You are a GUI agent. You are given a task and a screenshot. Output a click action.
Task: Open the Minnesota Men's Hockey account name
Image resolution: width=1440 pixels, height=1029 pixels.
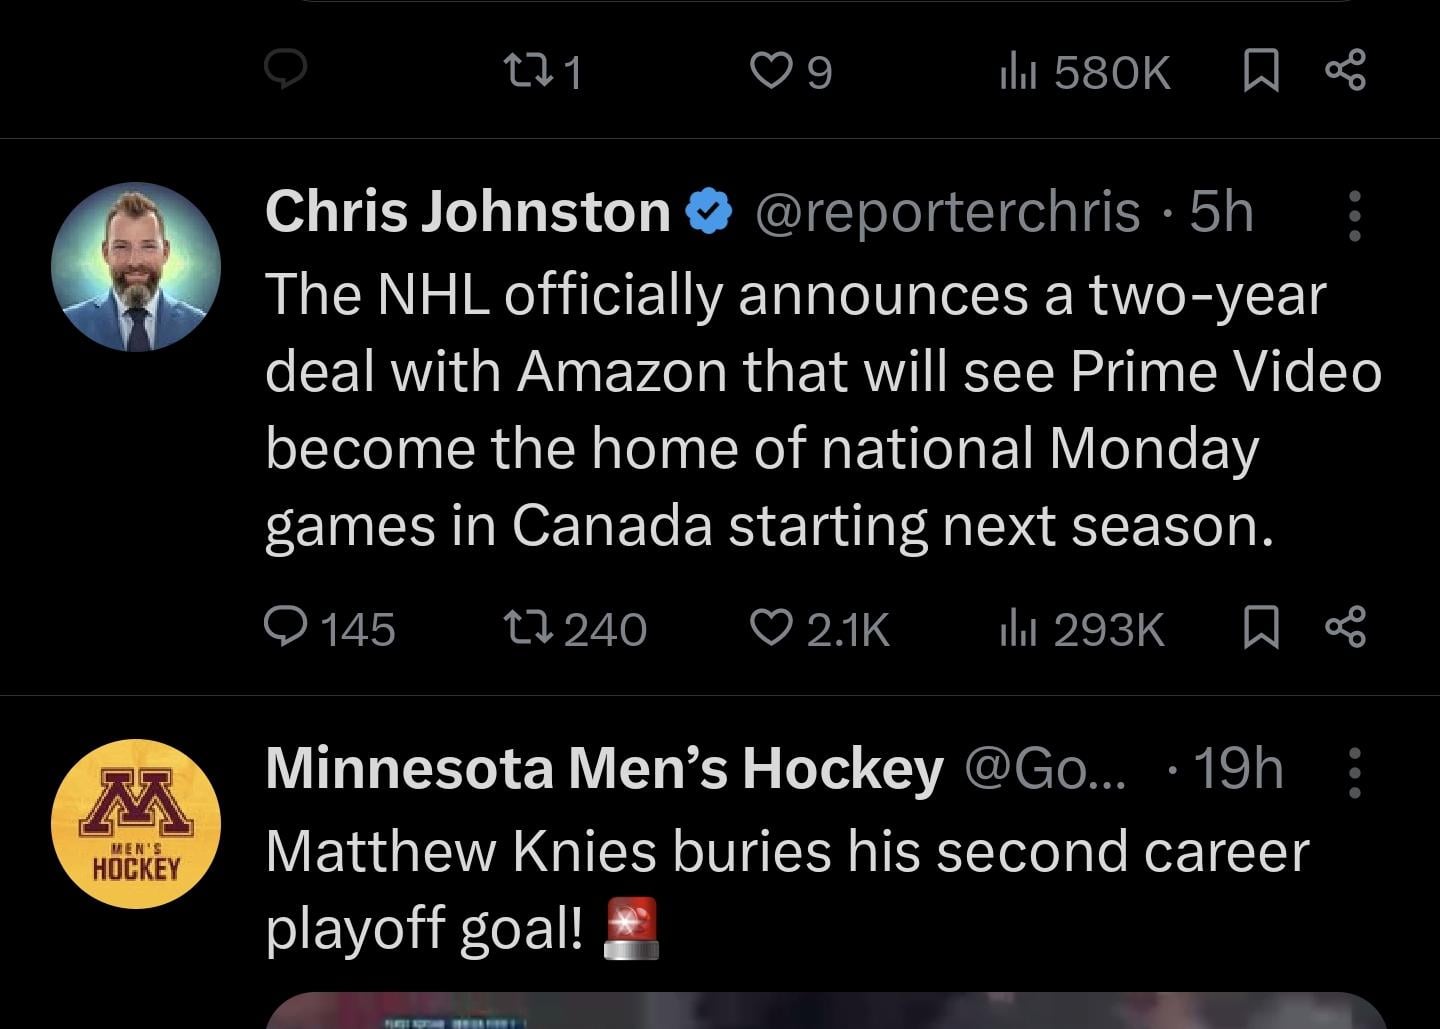[604, 768]
